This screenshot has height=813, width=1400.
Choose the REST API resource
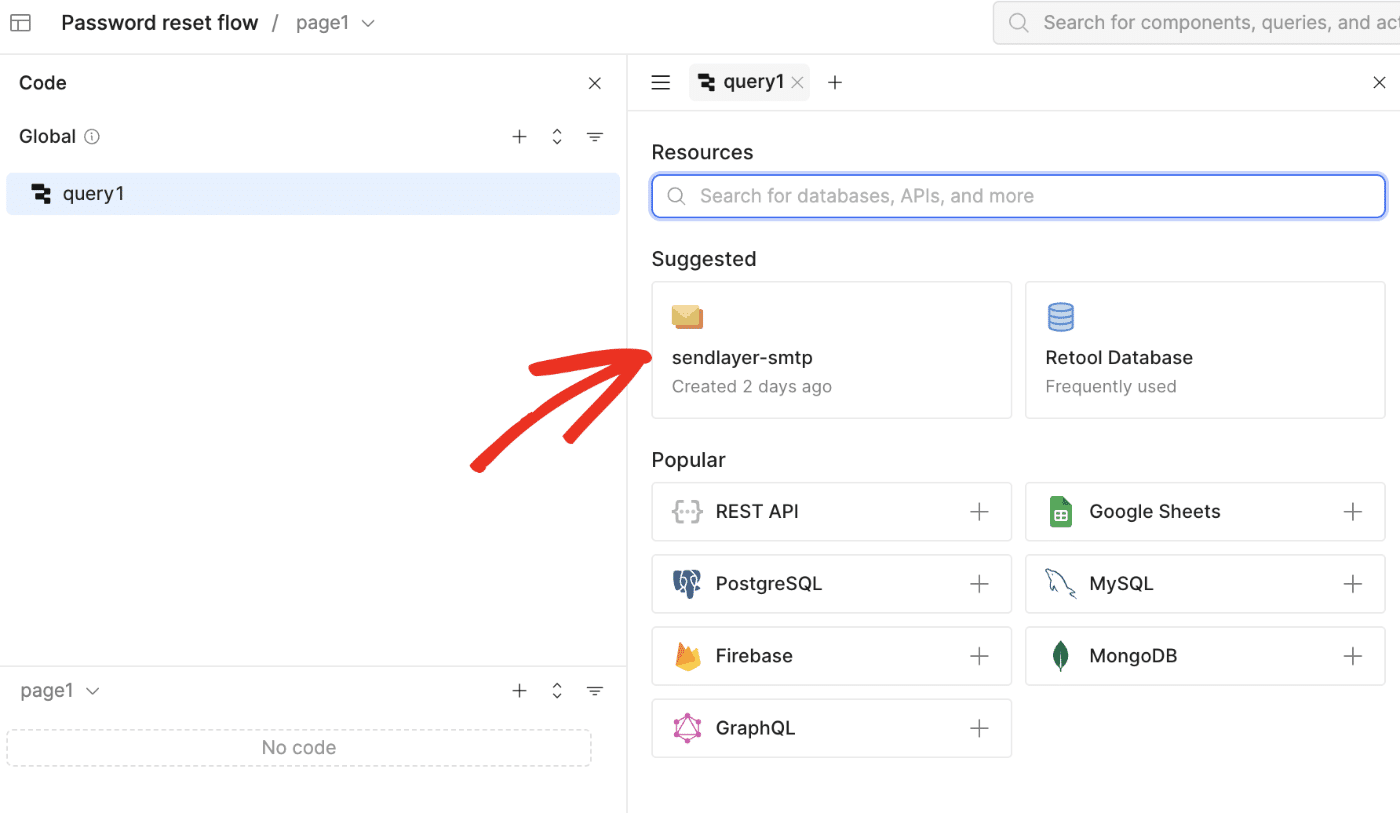click(x=832, y=512)
